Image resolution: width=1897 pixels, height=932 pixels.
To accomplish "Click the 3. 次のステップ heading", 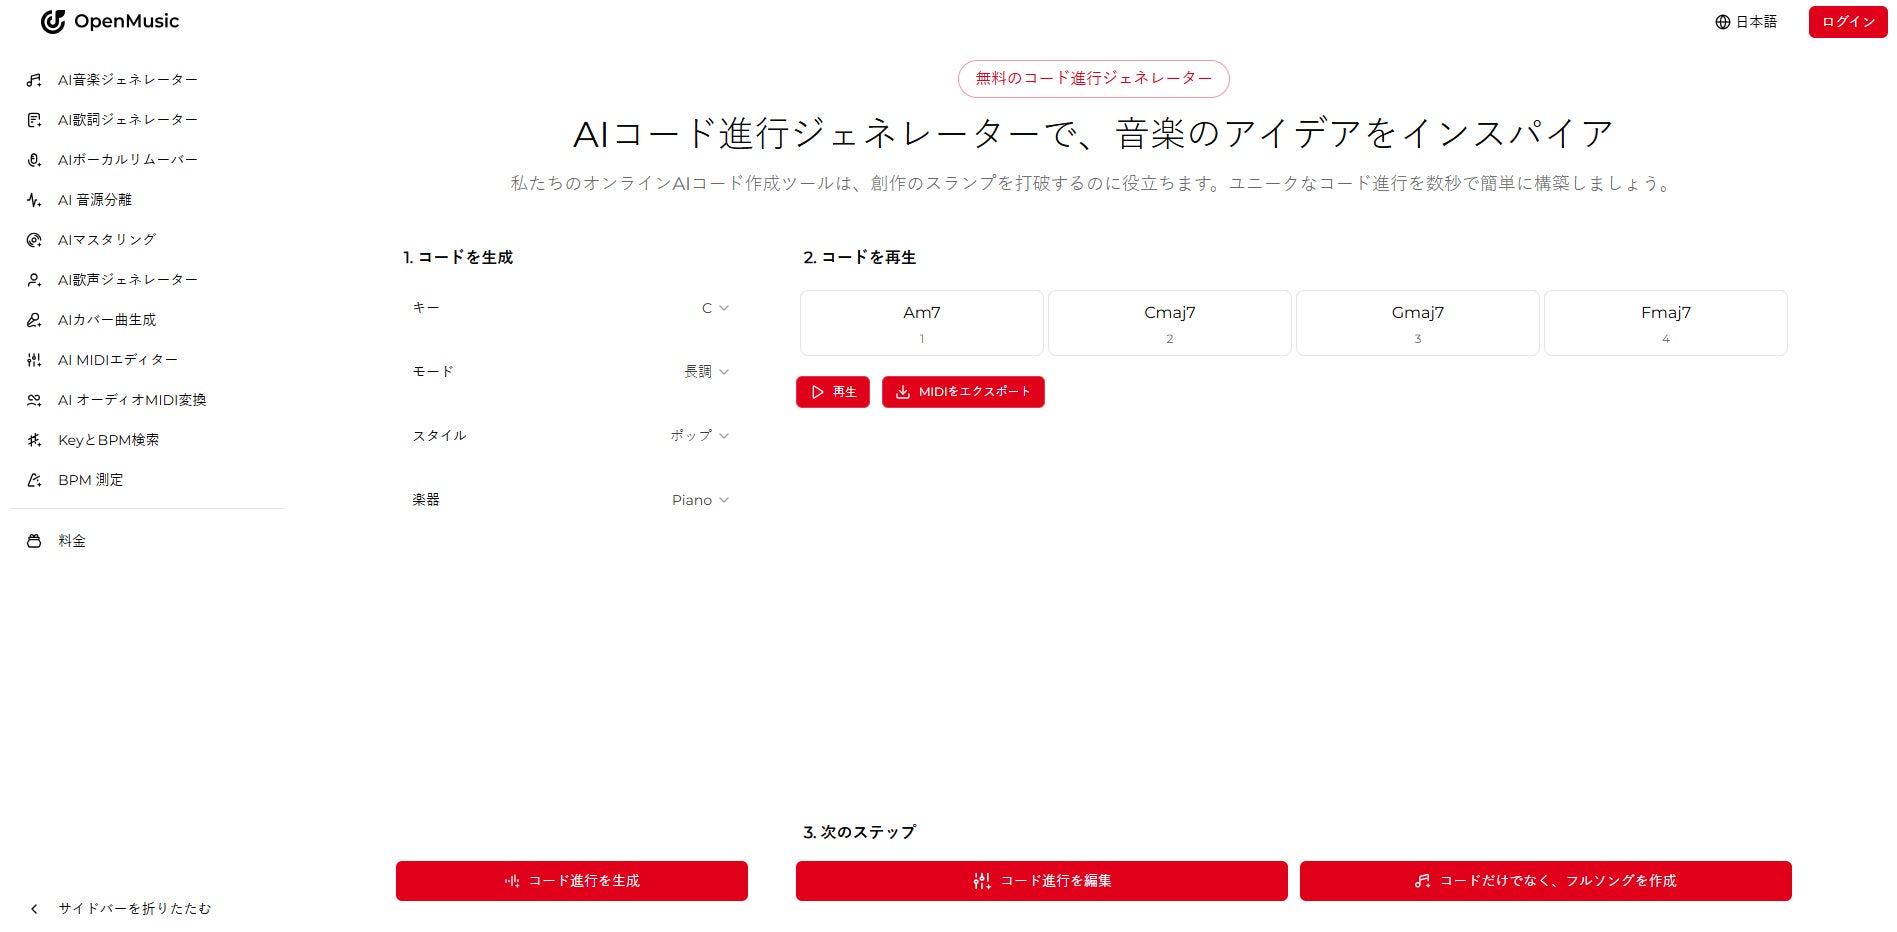I will pyautogui.click(x=860, y=832).
